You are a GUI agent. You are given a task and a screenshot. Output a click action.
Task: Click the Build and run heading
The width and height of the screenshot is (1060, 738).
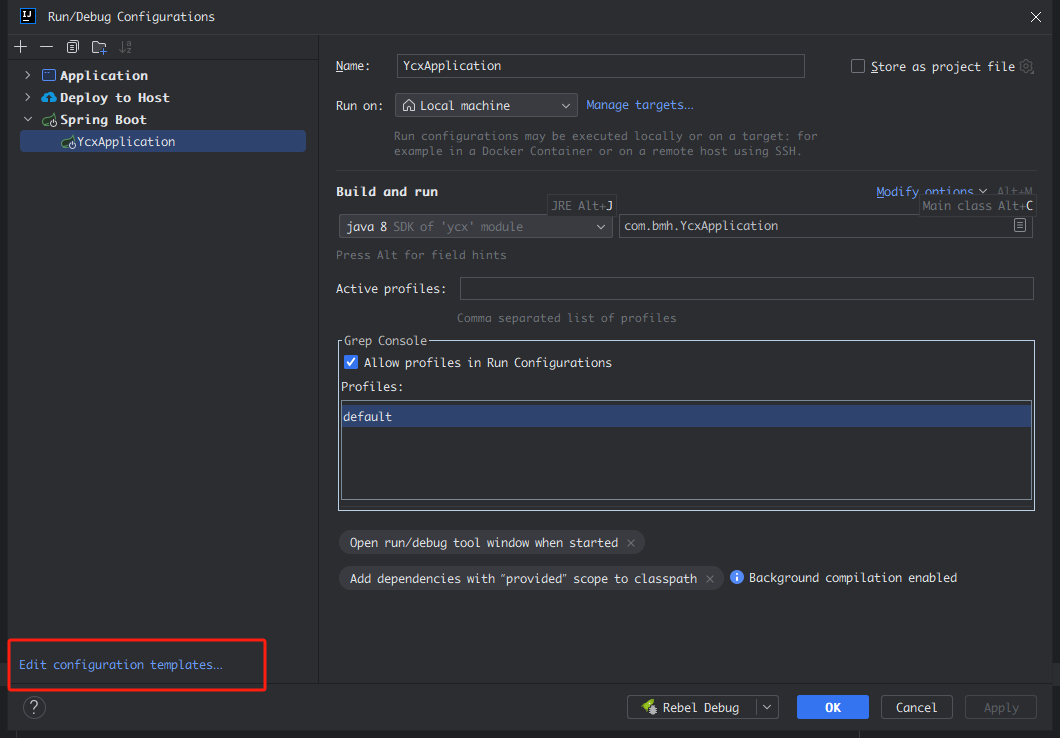tap(387, 191)
